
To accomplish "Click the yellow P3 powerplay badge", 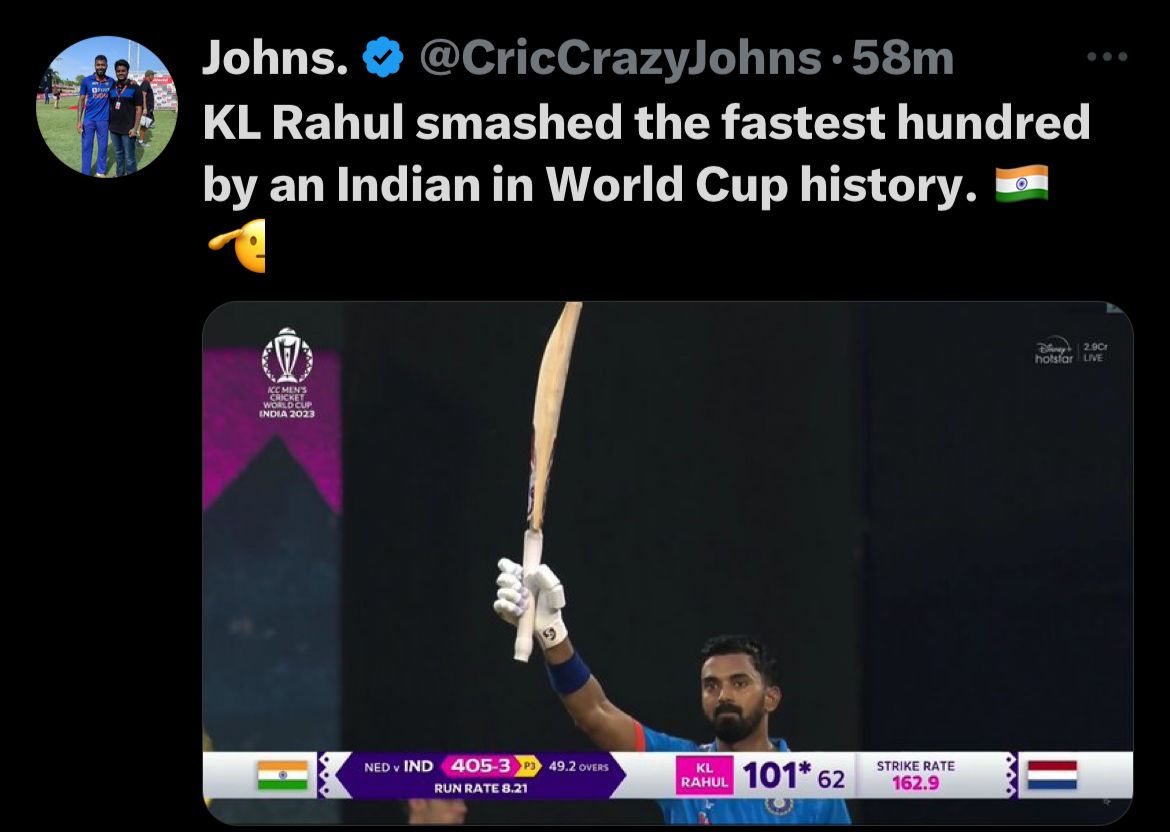I will 531,767.
